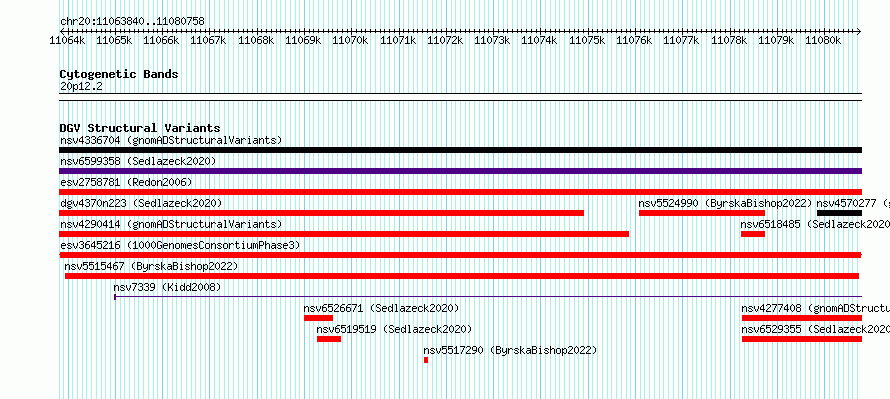Open variant label nsv4290414 (gnomADStructuralVariants)

click(x=171, y=224)
